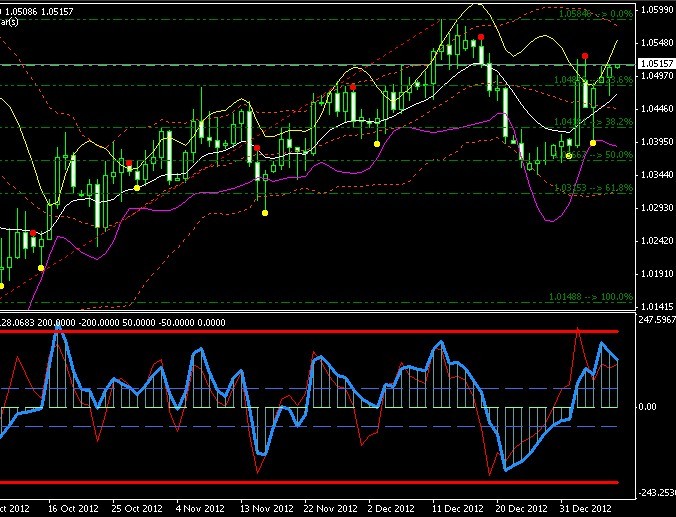Viewport: 676px width, 517px height.
Task: Click the 1.01910 price axis label
Action: click(657, 274)
